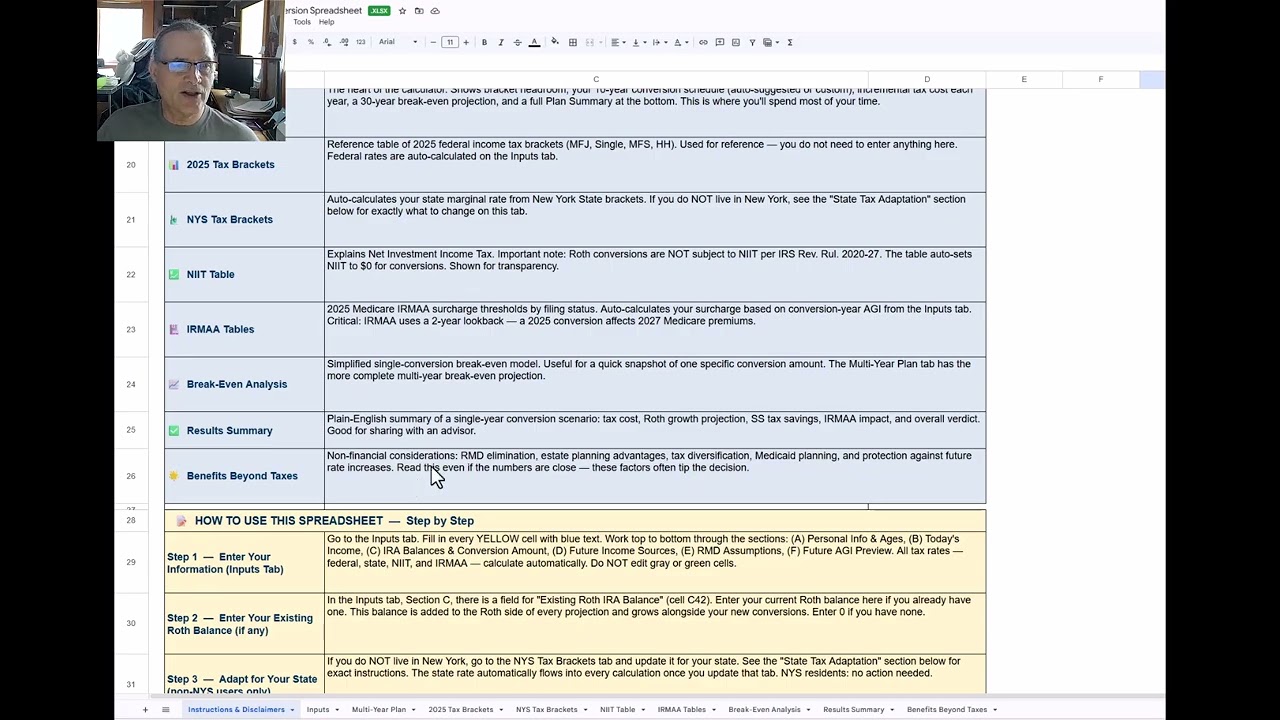Screen dimensions: 1280x720
Task: Open the borders tool
Action: click(x=573, y=42)
